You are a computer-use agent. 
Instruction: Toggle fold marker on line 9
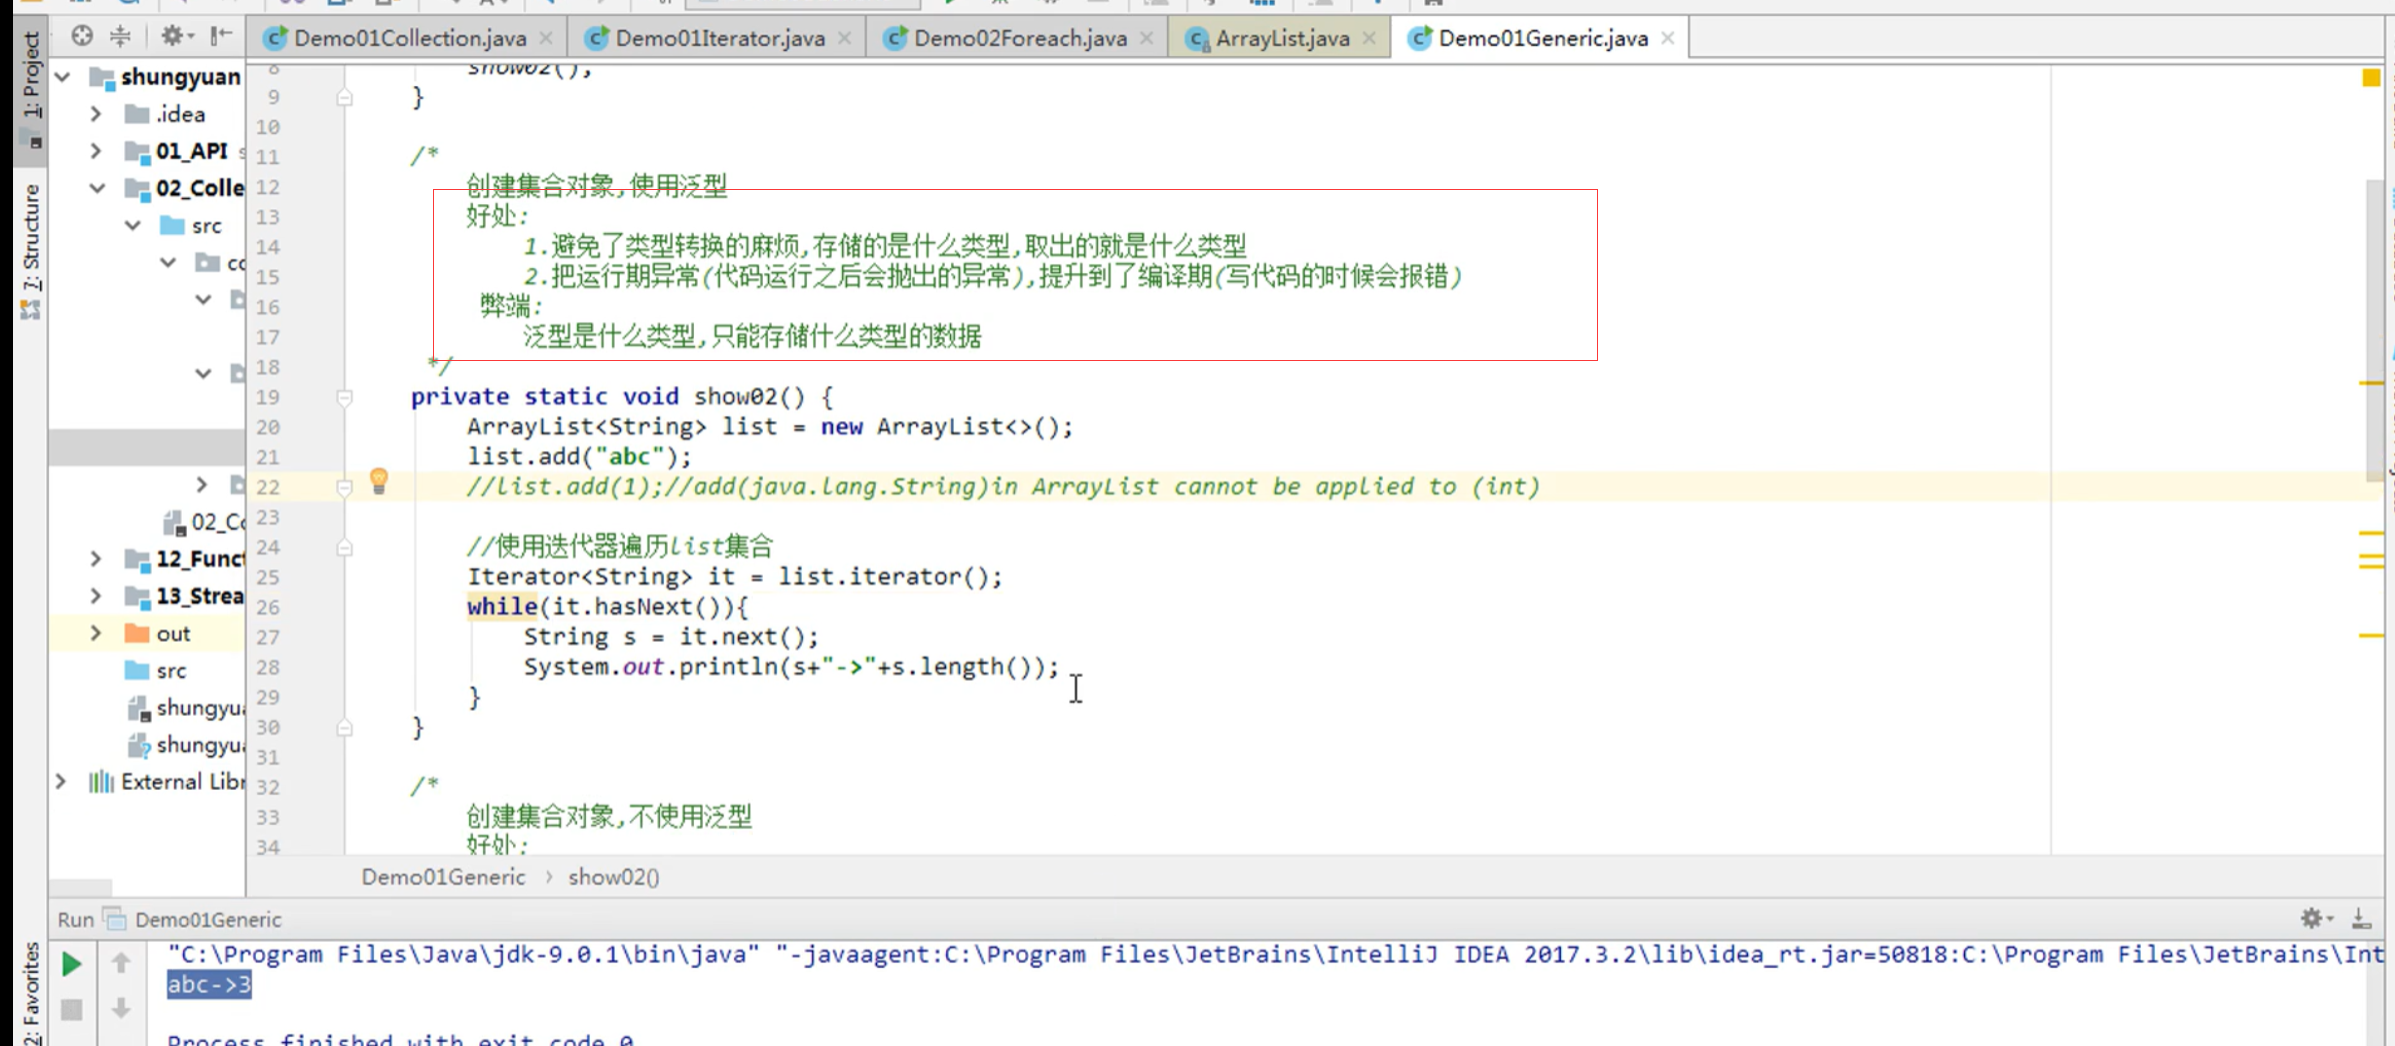344,97
